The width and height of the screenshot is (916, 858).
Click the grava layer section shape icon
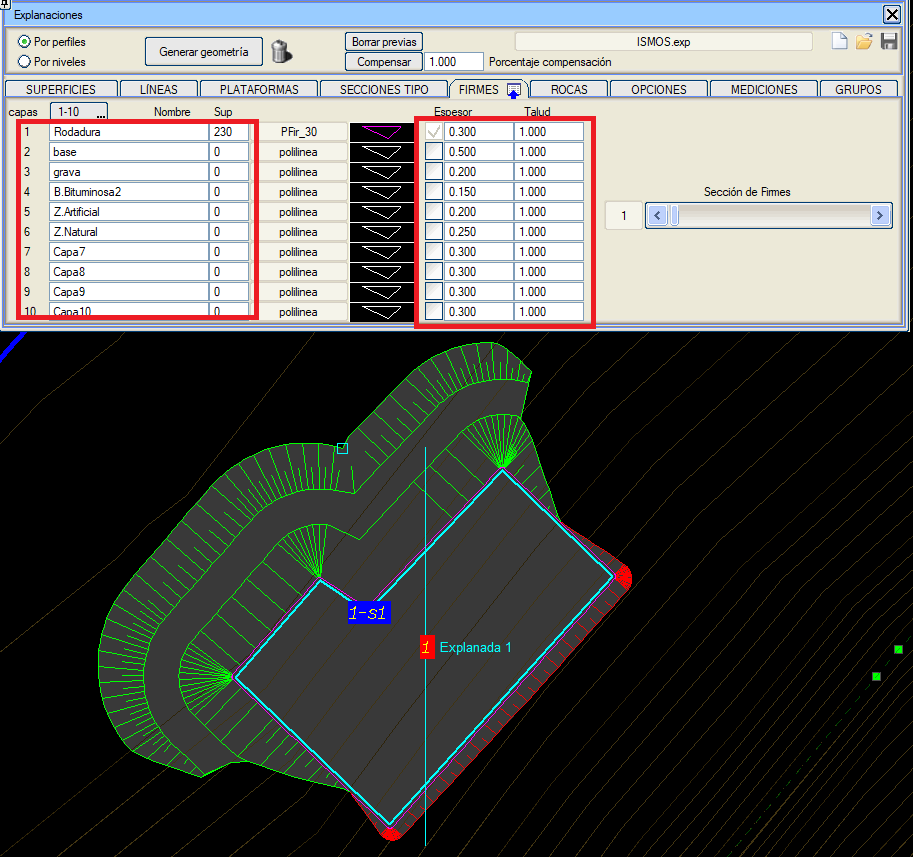point(381,172)
